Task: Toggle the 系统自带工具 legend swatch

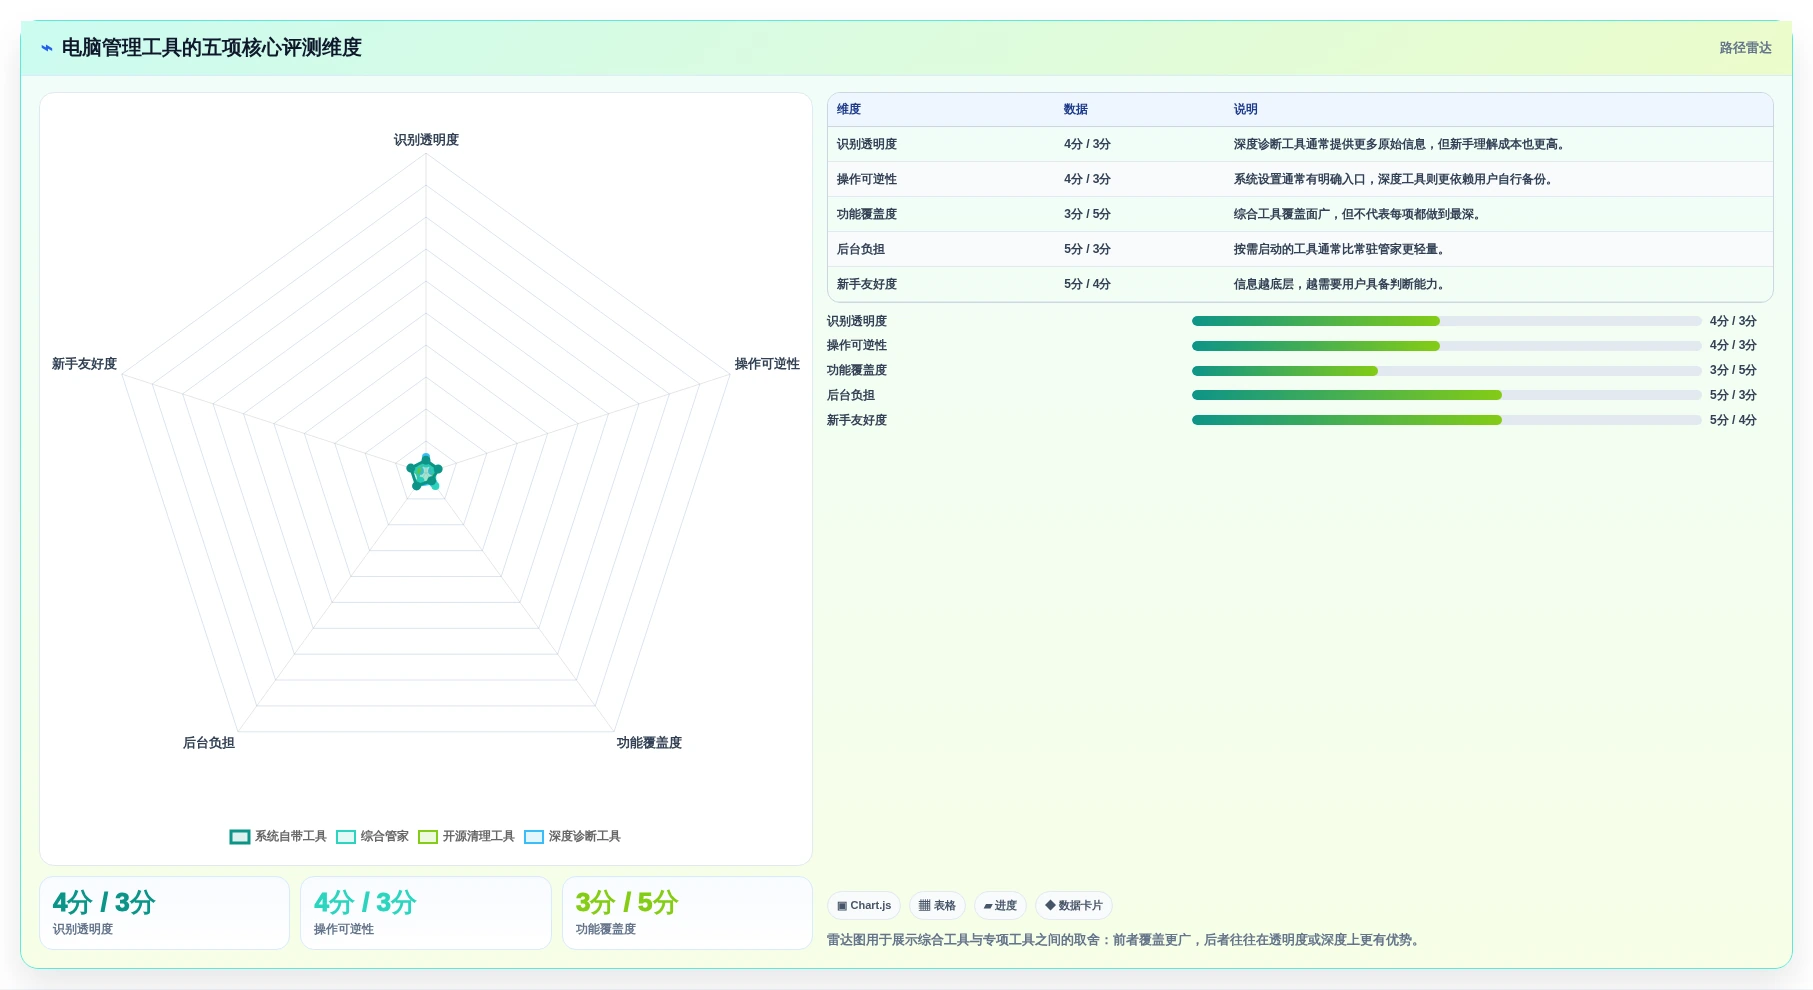Action: coord(240,837)
